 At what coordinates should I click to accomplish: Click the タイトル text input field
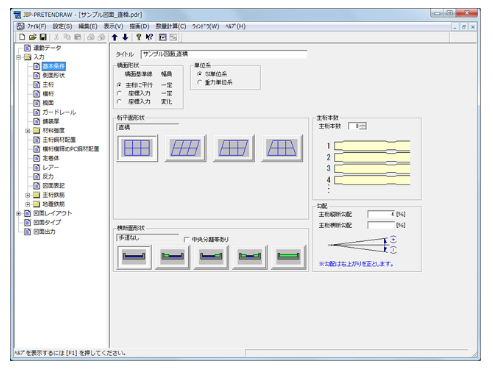pyautogui.click(x=224, y=54)
